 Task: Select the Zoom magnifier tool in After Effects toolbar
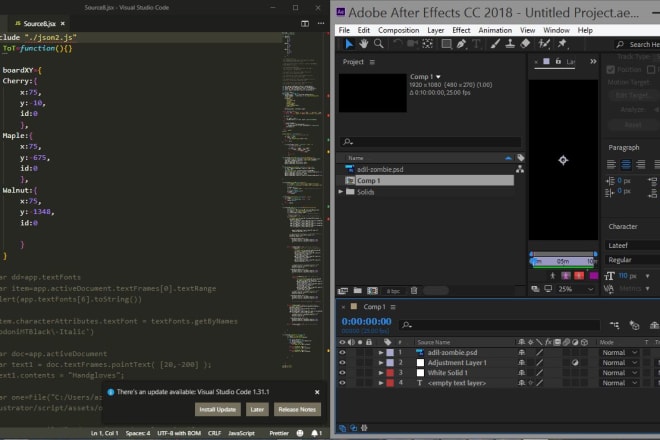(x=378, y=43)
